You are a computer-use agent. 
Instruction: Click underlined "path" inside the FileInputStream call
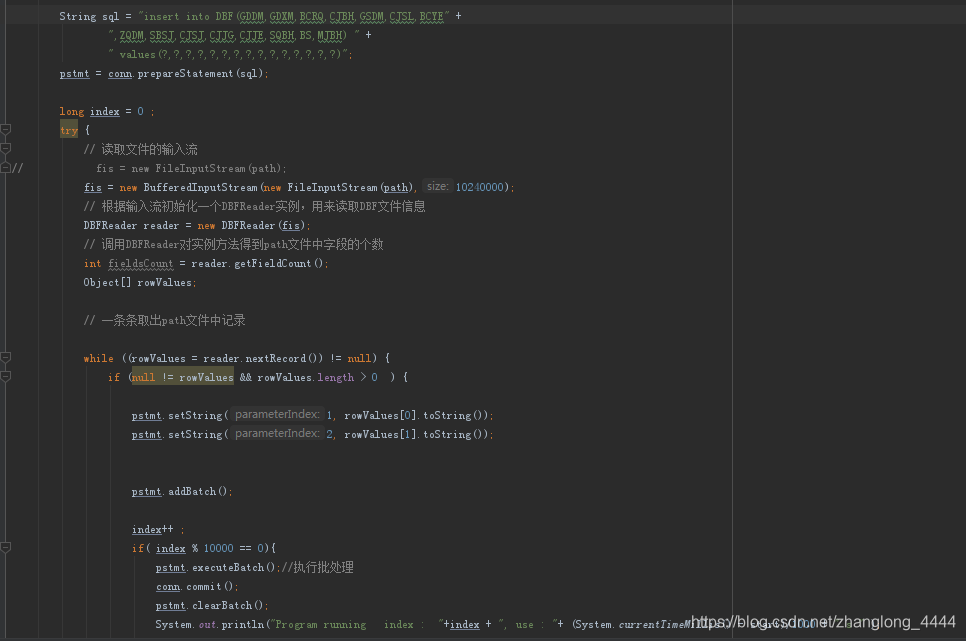396,187
